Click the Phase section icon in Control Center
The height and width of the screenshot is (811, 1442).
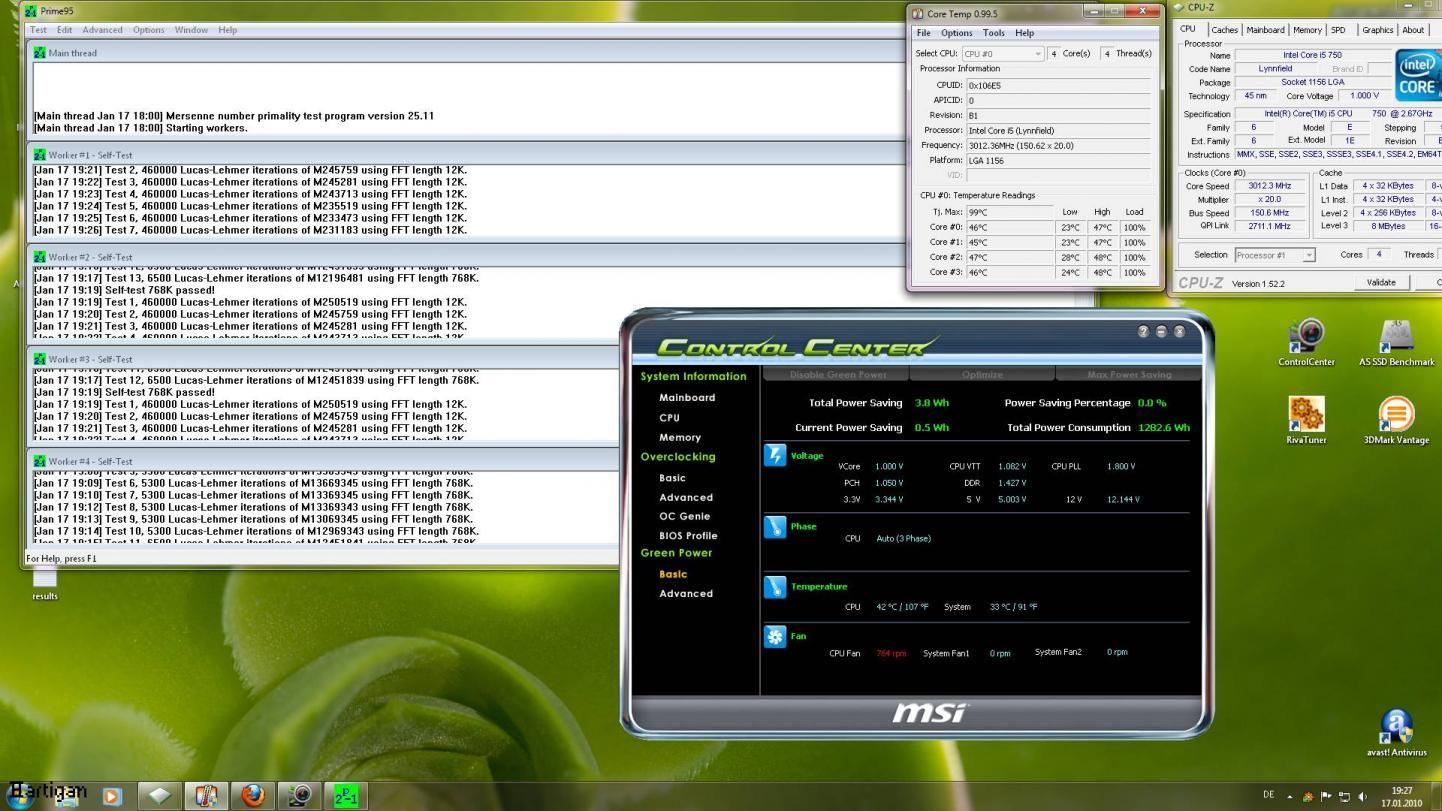(775, 527)
